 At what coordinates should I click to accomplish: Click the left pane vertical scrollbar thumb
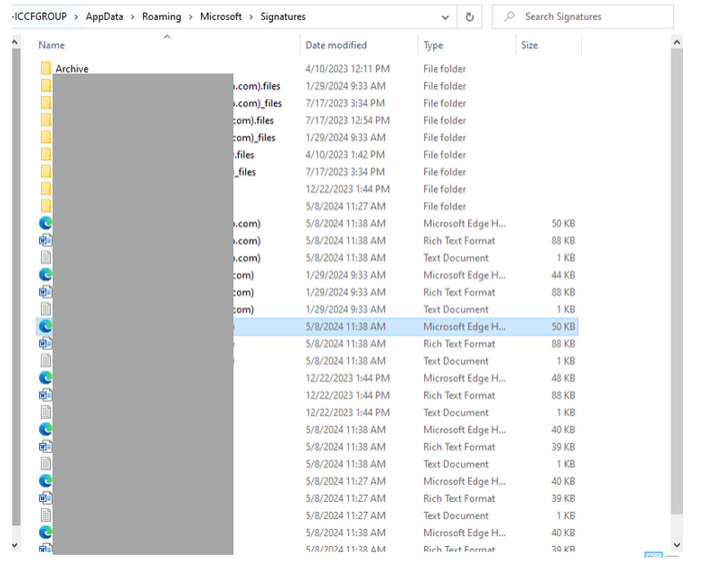(x=16, y=287)
